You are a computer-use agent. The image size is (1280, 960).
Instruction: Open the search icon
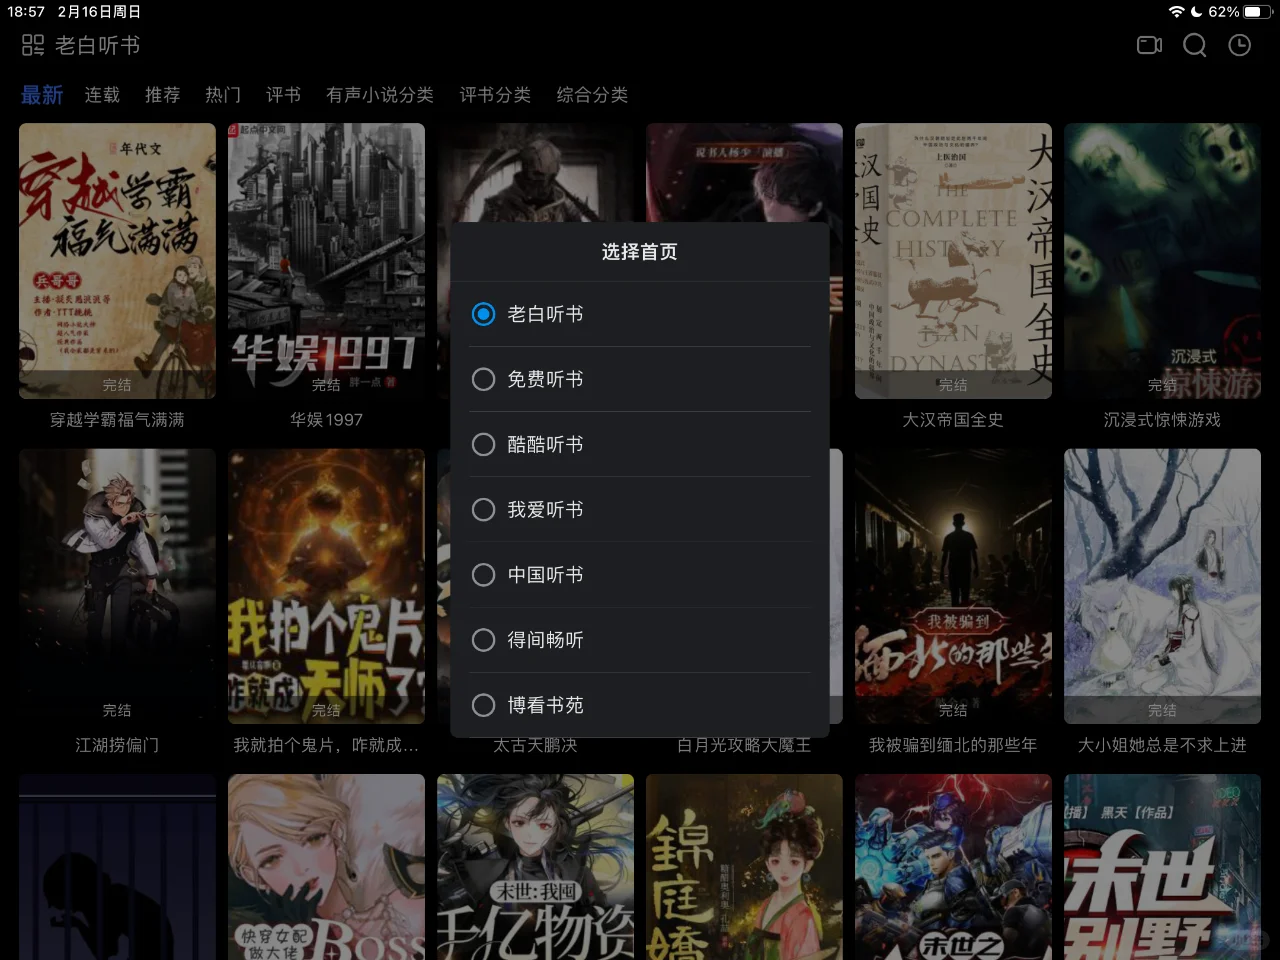tap(1194, 45)
